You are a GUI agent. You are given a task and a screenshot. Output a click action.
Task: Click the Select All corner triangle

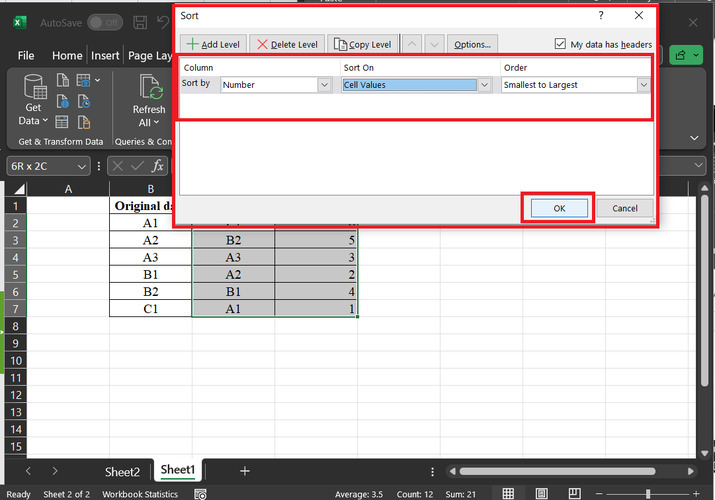20,189
